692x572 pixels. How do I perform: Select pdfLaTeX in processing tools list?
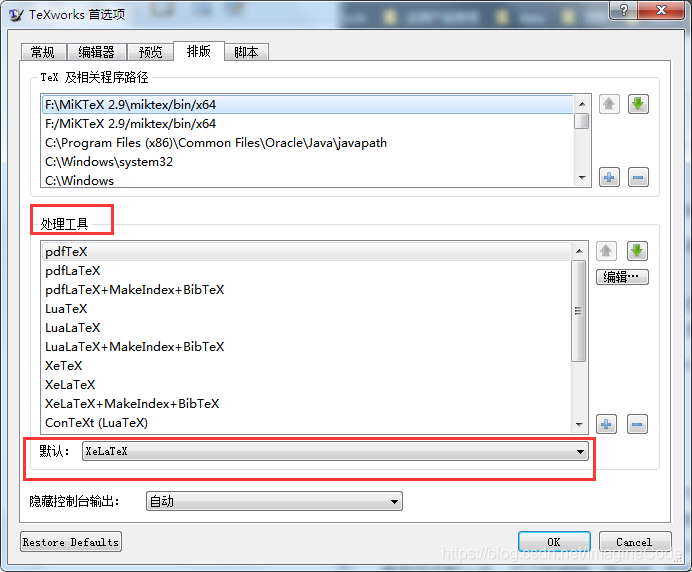(307, 271)
